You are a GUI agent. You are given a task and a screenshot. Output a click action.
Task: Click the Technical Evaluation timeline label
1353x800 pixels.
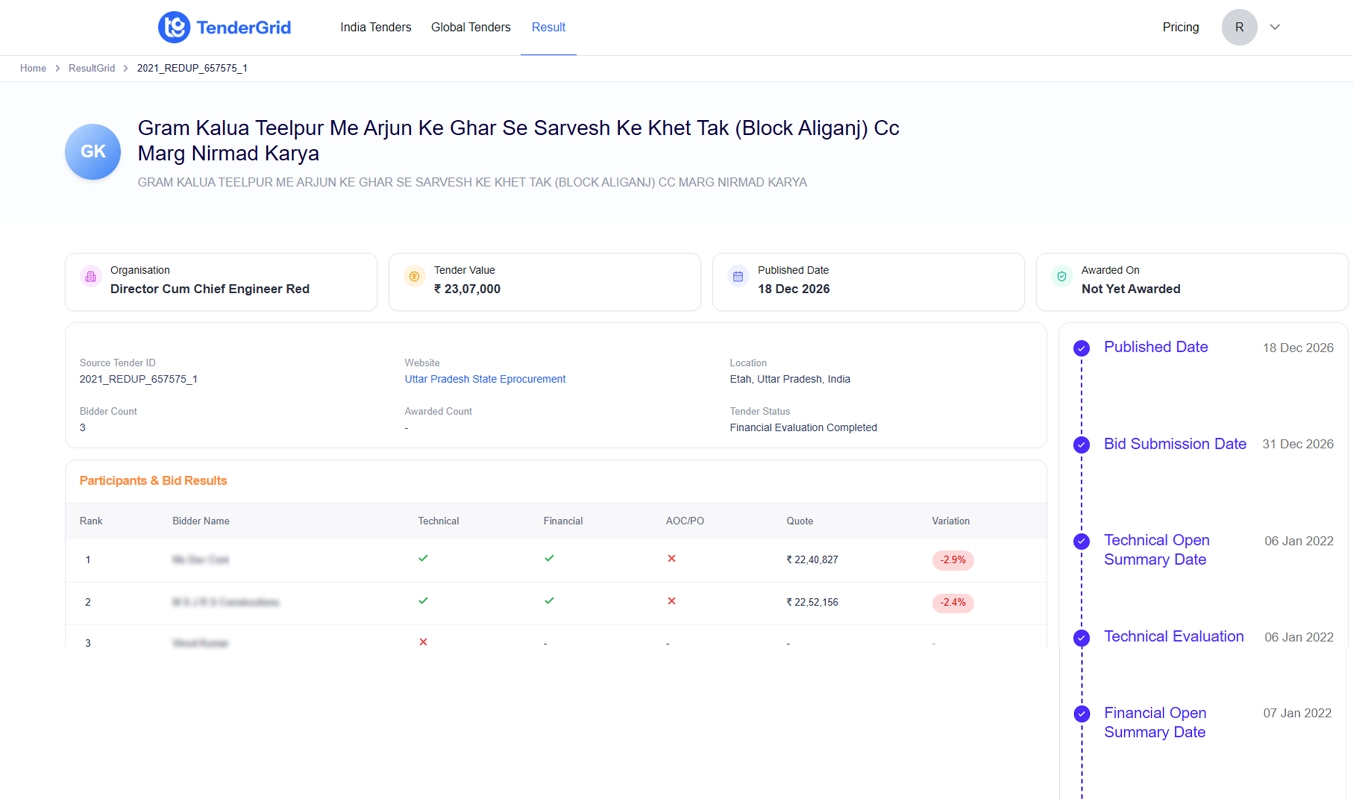point(1174,636)
